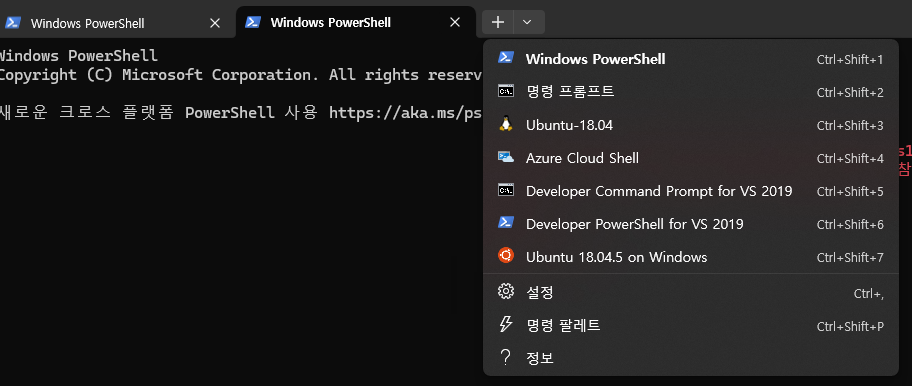Viewport: 912px width, 386px height.
Task: Launch Developer PowerShell for VS 2019
Action: (690, 224)
